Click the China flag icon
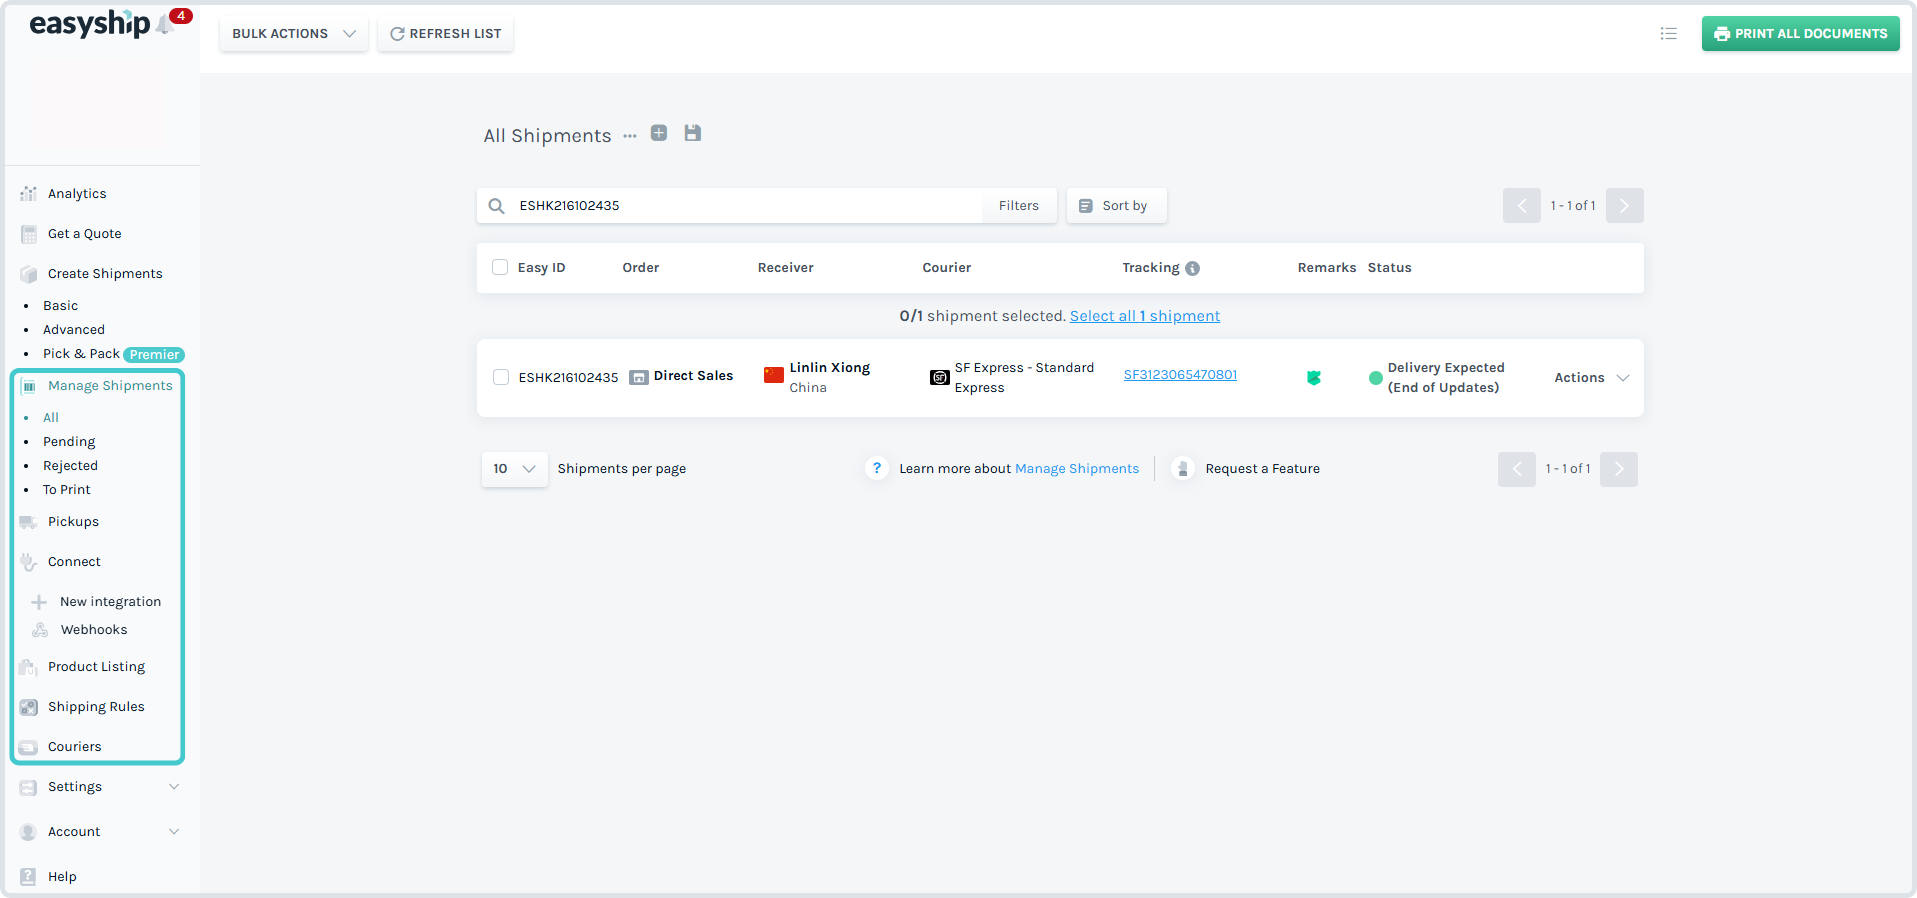1917x898 pixels. point(774,375)
